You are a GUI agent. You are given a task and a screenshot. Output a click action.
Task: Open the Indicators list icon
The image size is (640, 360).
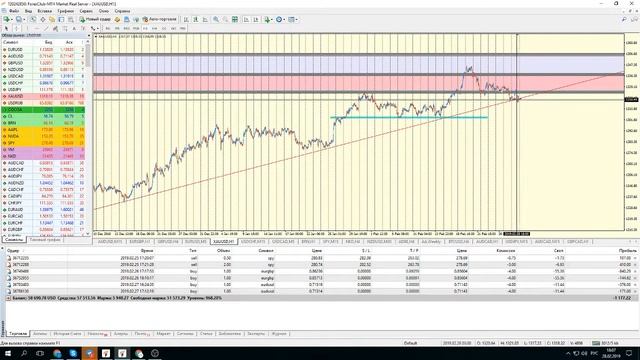[268, 19]
